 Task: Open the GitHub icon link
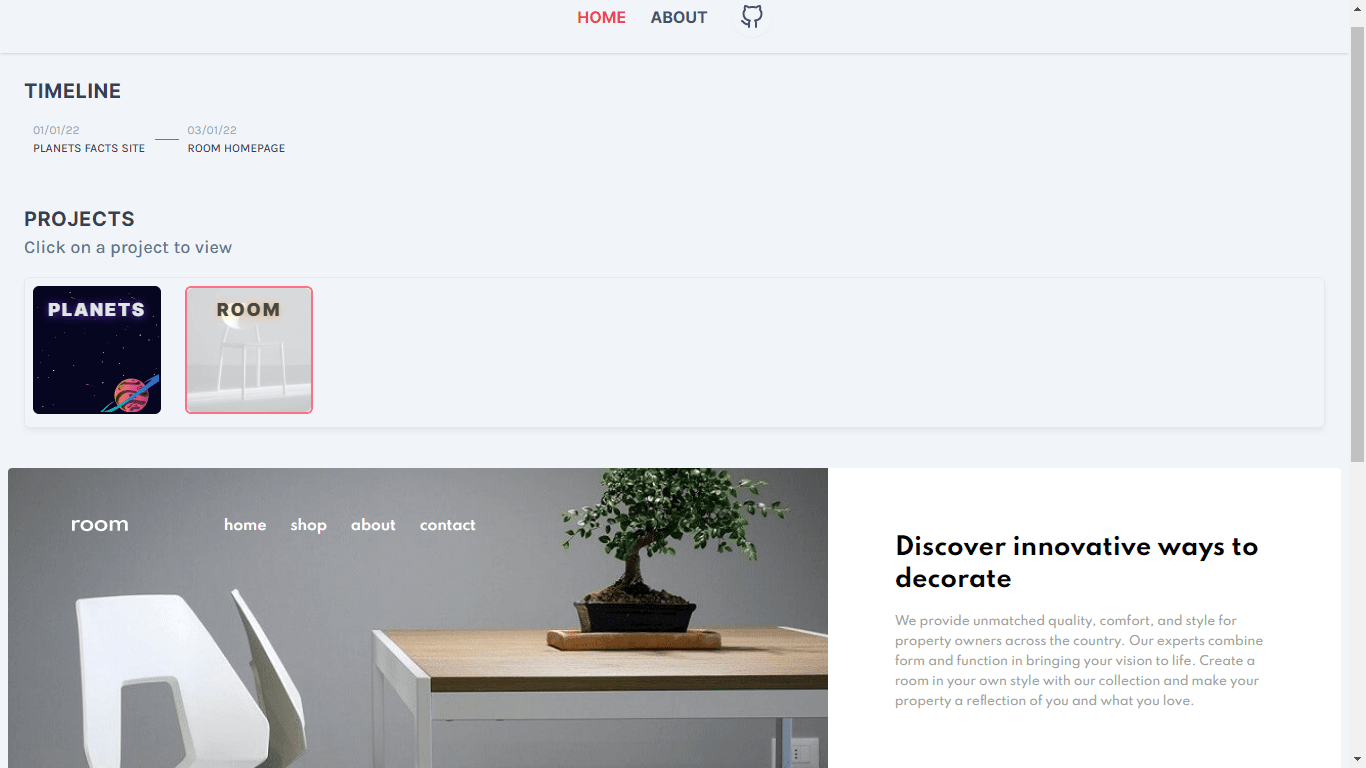coord(751,17)
